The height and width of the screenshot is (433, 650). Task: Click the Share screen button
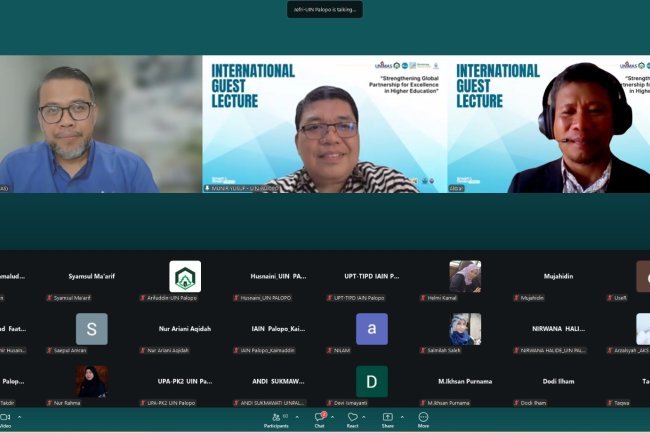pos(388,420)
